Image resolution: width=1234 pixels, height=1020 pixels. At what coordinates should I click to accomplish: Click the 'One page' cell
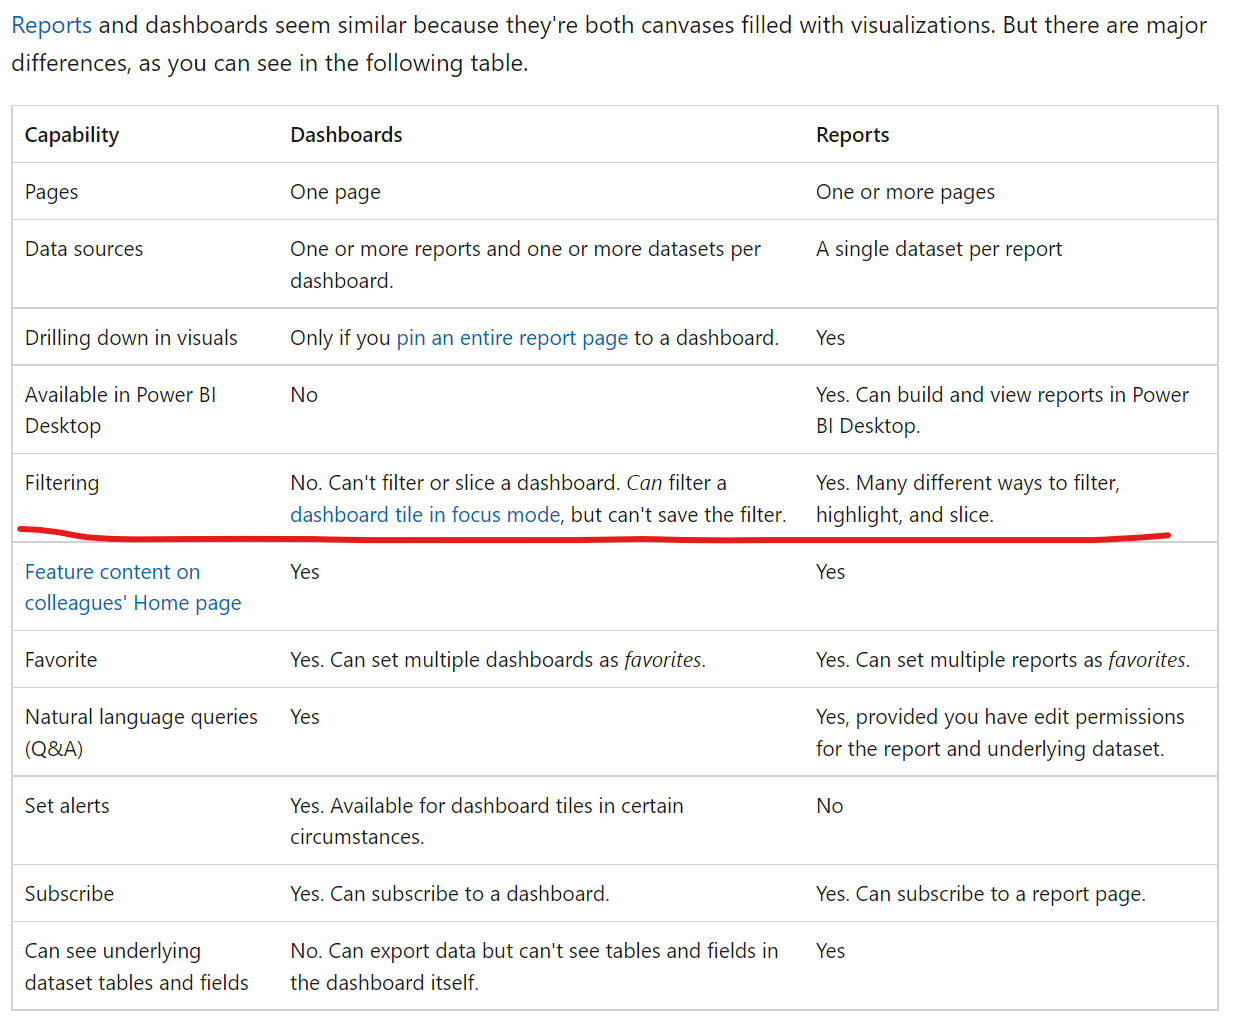pos(335,192)
